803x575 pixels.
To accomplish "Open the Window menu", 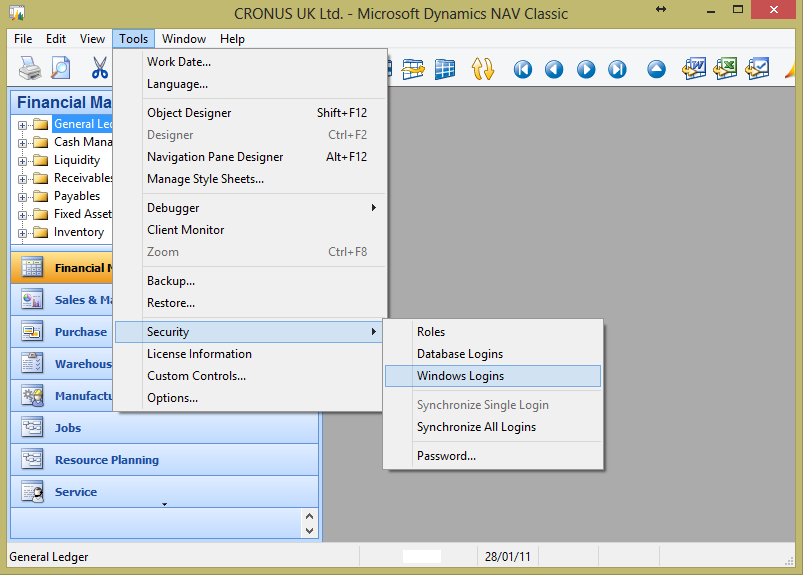I will click(x=184, y=39).
